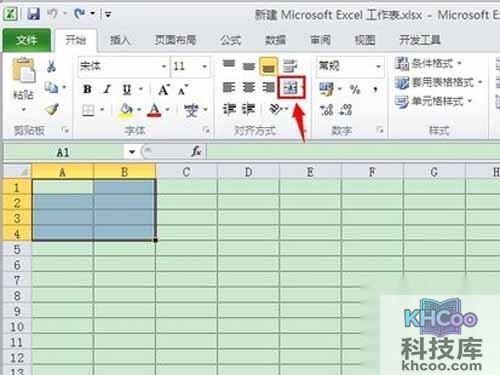The width and height of the screenshot is (500, 375).
Task: Apply cell borders with the border icon
Action: [88, 110]
